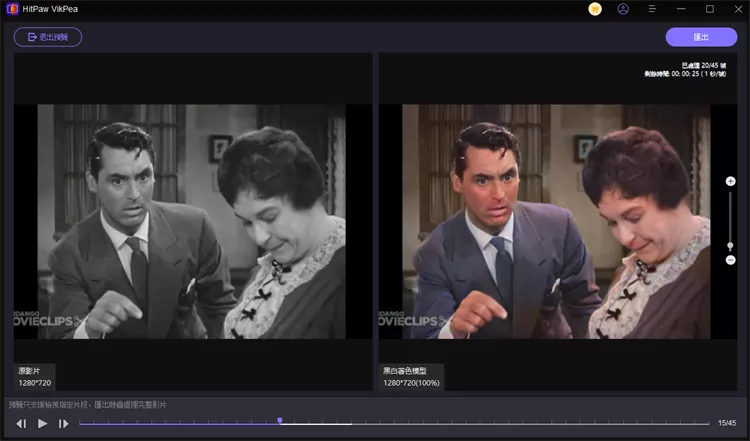Step back to the previous frame
The image size is (750, 441).
click(21, 424)
